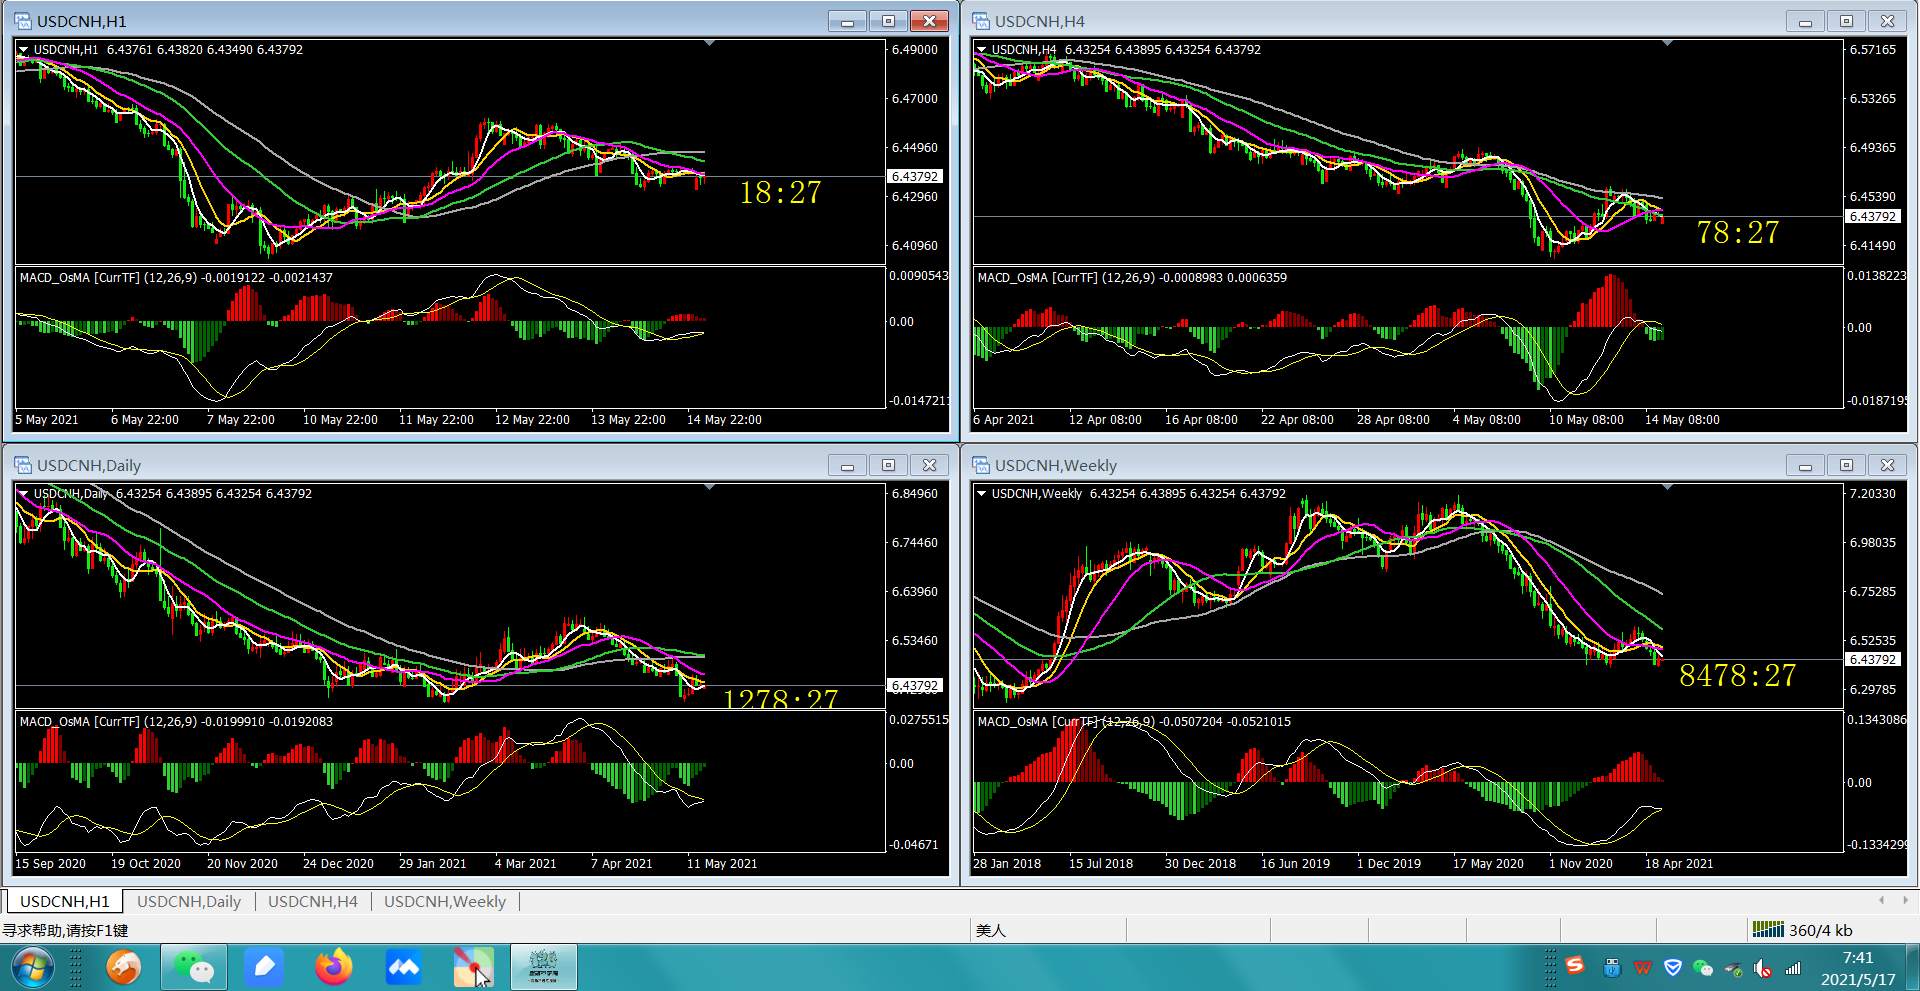Click the H1 MACD_OsMA indicator label

pyautogui.click(x=176, y=277)
